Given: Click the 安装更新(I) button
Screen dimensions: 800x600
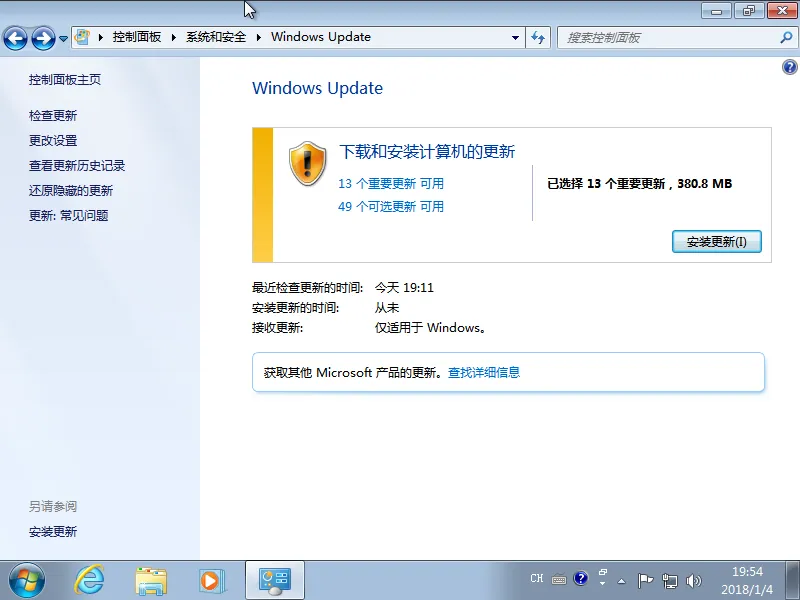Looking at the screenshot, I should (717, 242).
